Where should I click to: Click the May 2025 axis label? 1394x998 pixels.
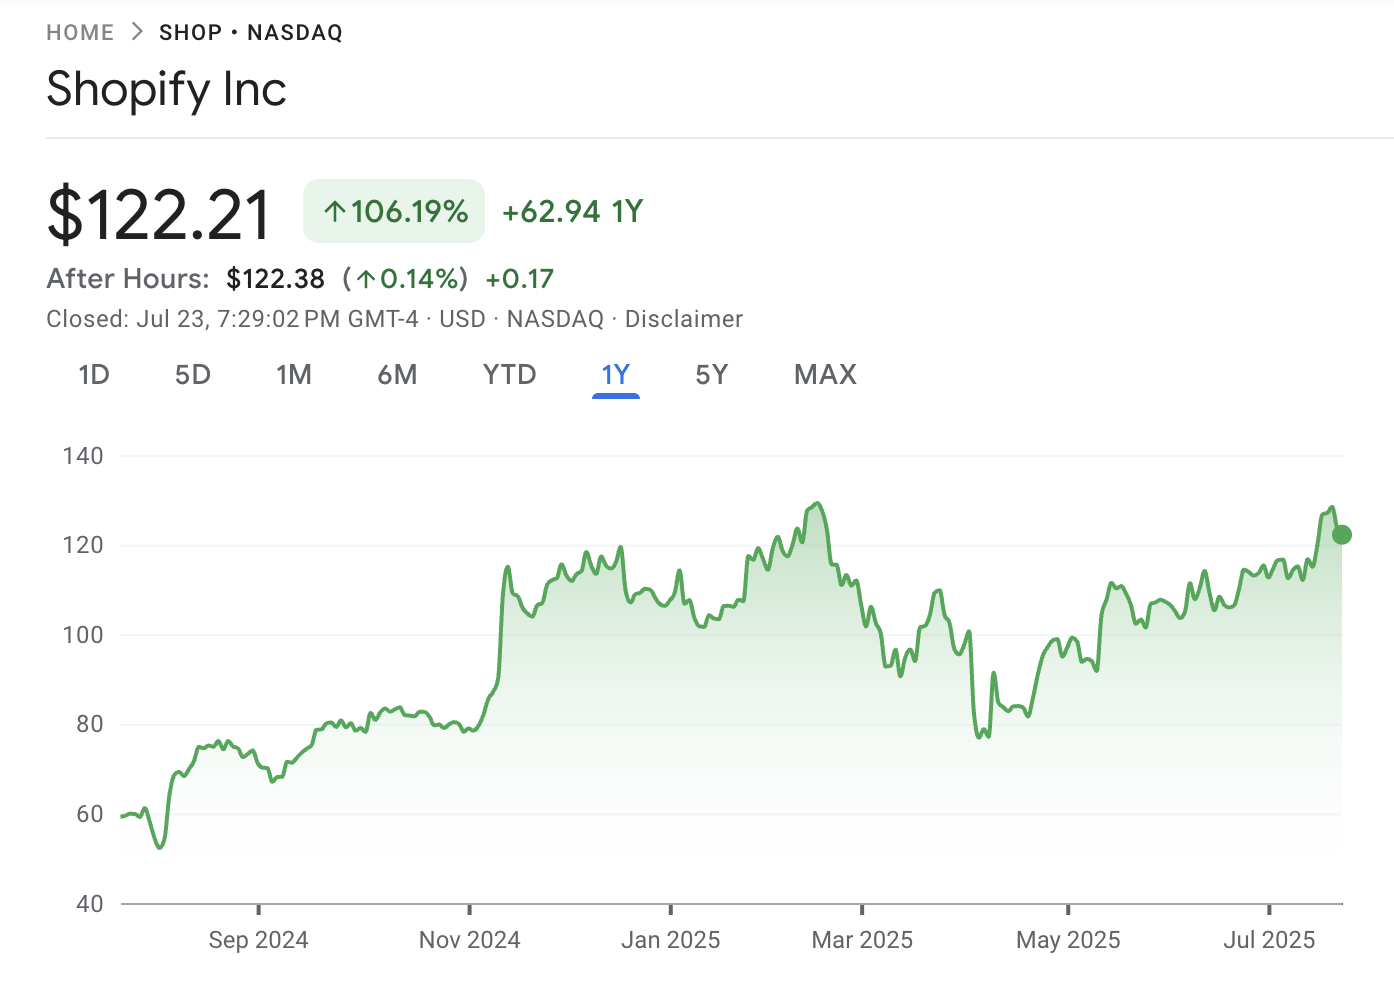[x=1068, y=940]
